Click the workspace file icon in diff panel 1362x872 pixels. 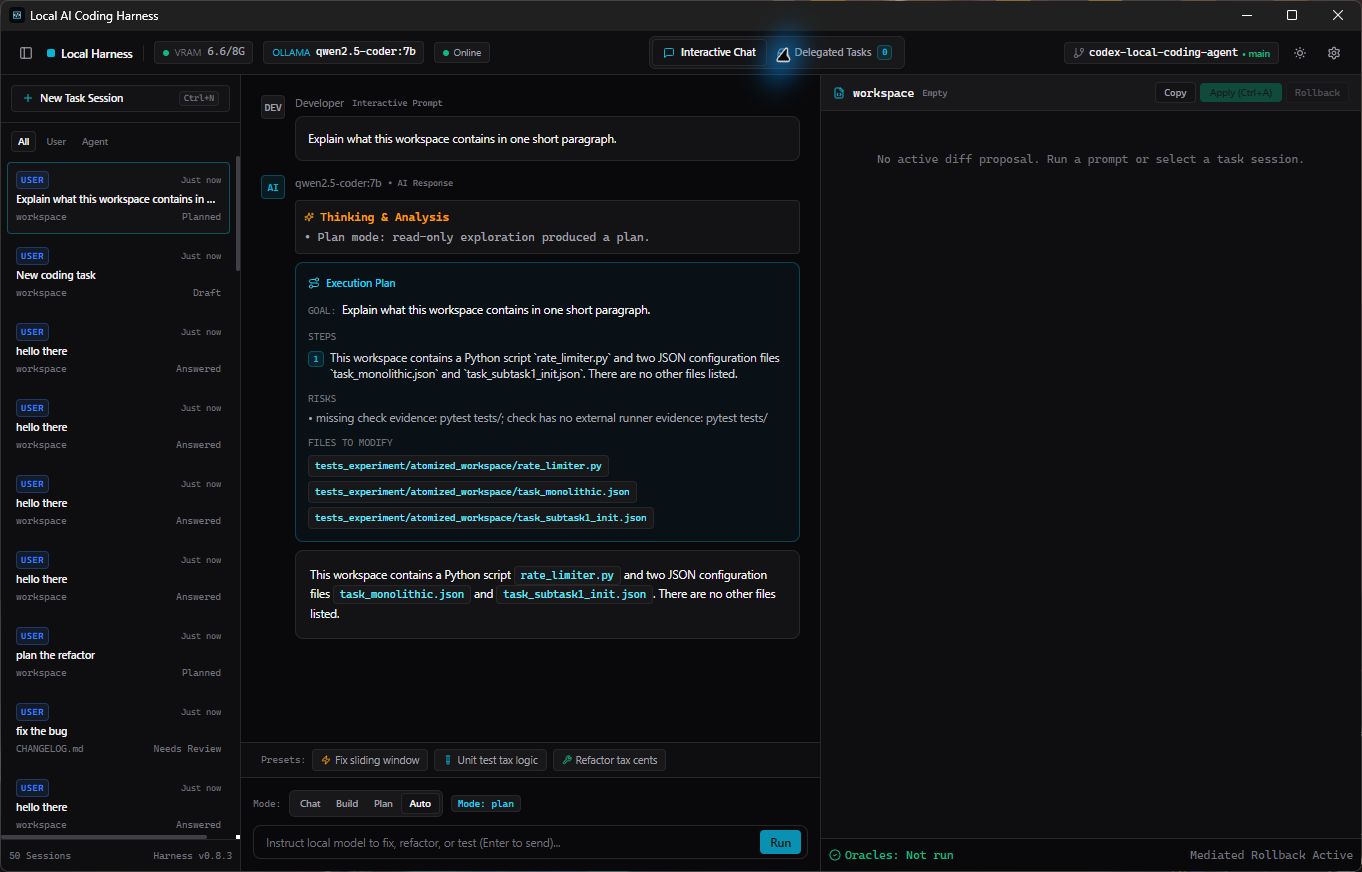pyautogui.click(x=839, y=93)
